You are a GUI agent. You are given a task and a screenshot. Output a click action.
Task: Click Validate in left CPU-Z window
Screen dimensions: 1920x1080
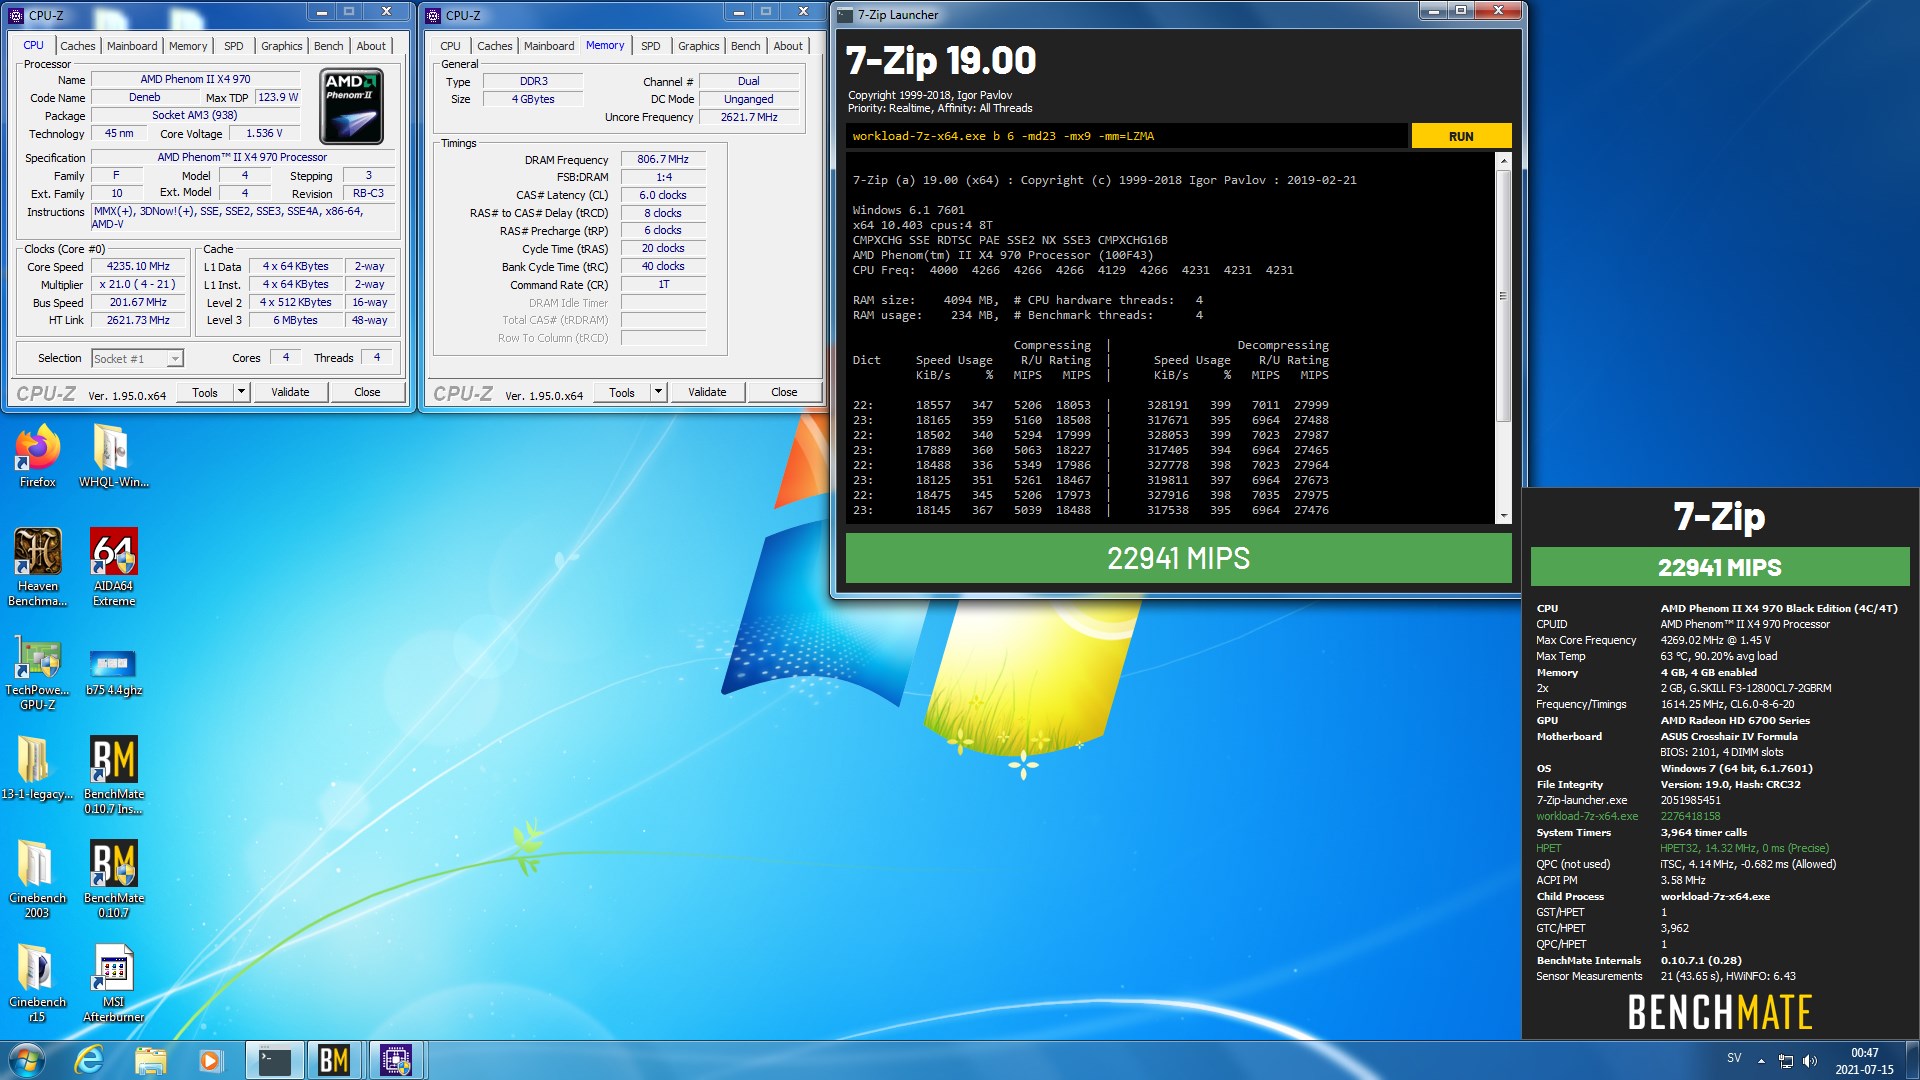click(x=290, y=392)
